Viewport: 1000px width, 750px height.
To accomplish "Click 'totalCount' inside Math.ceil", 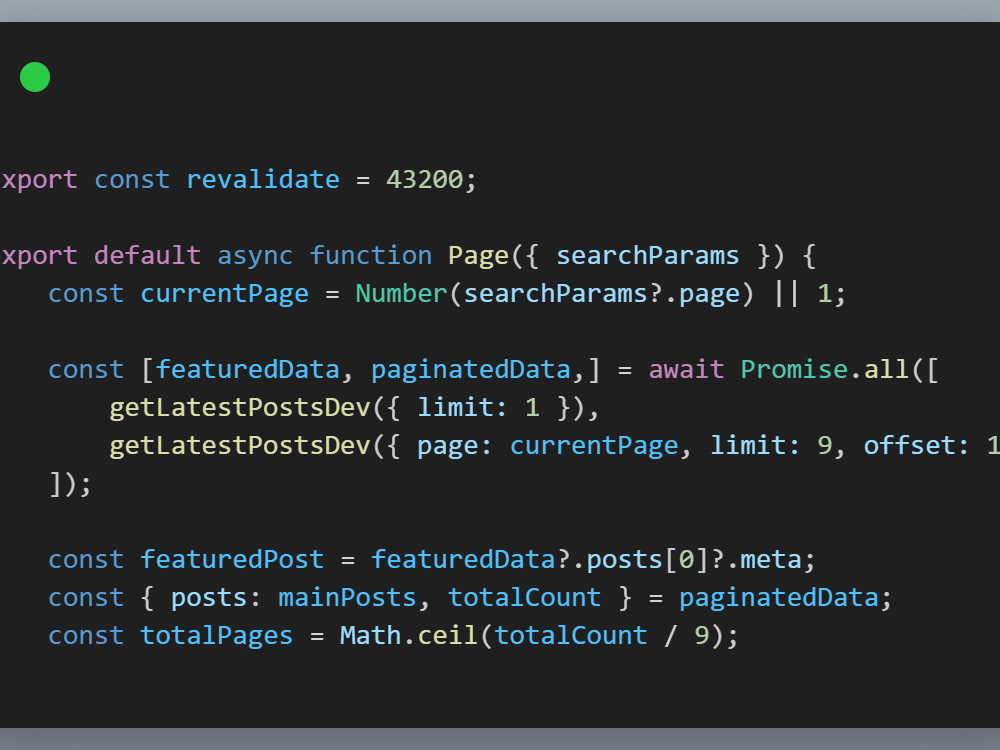I will point(571,636).
